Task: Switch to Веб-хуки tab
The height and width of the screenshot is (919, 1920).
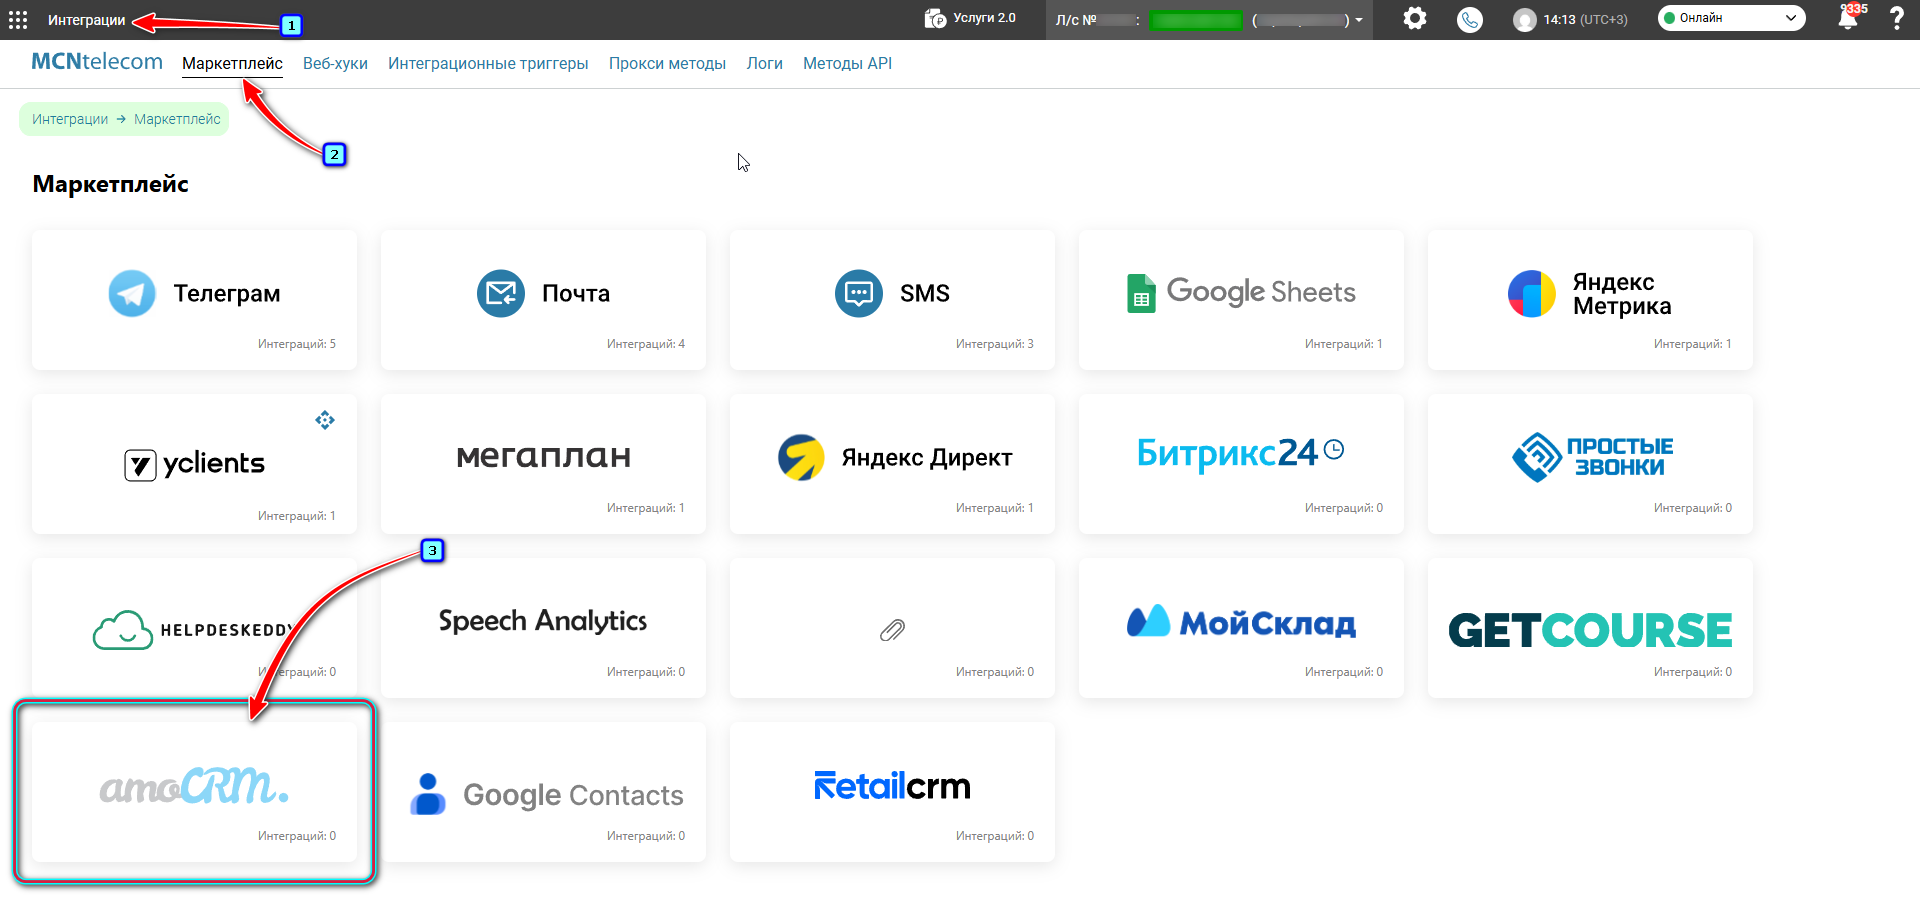Action: click(x=335, y=63)
